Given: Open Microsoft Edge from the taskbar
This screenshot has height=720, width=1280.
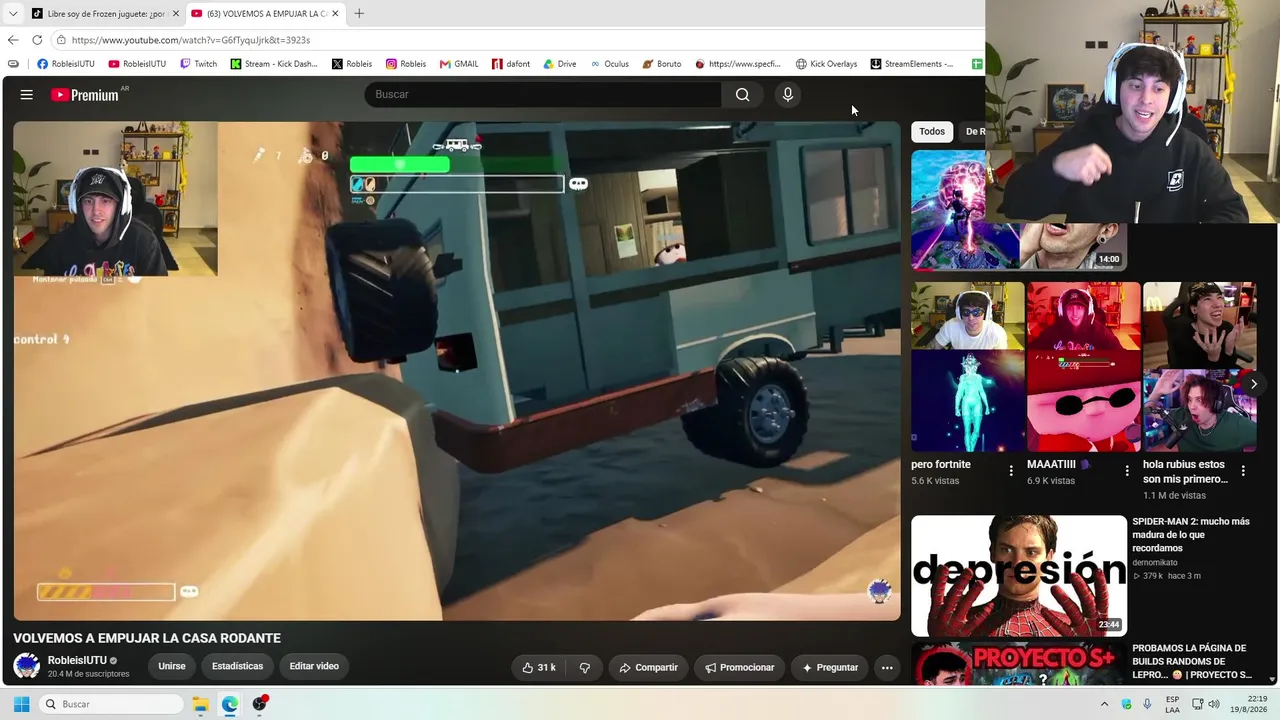Looking at the screenshot, I should coord(230,704).
